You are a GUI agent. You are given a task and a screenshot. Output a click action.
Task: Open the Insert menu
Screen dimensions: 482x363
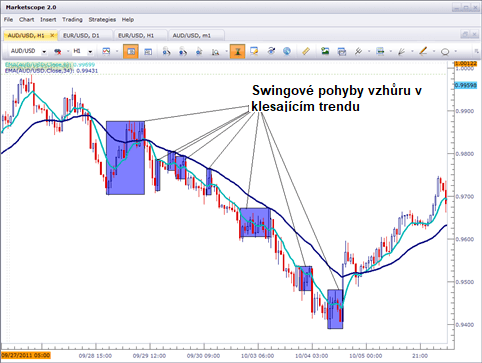tap(48, 20)
